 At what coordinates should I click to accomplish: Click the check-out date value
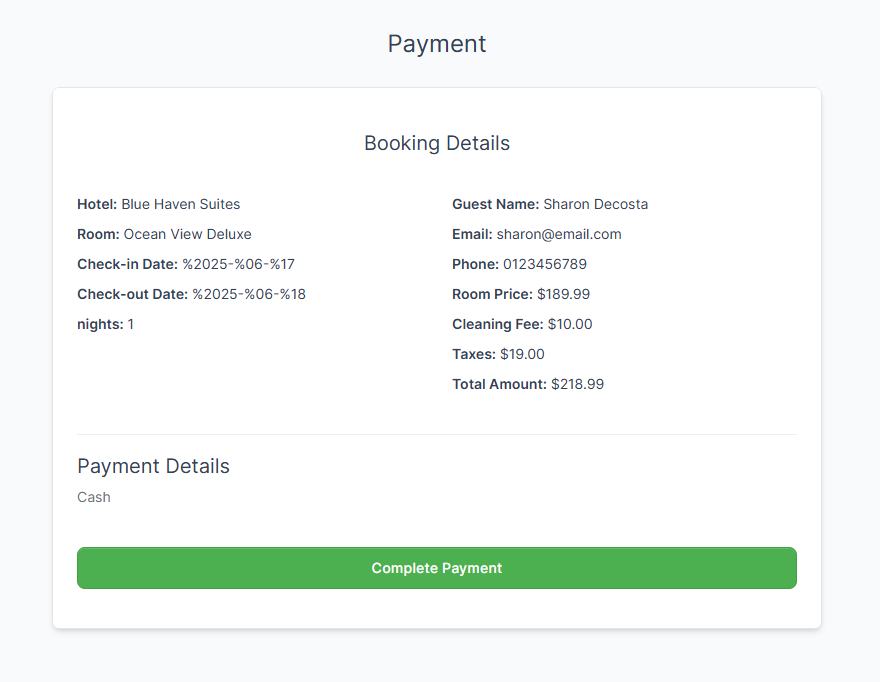pyautogui.click(x=249, y=294)
